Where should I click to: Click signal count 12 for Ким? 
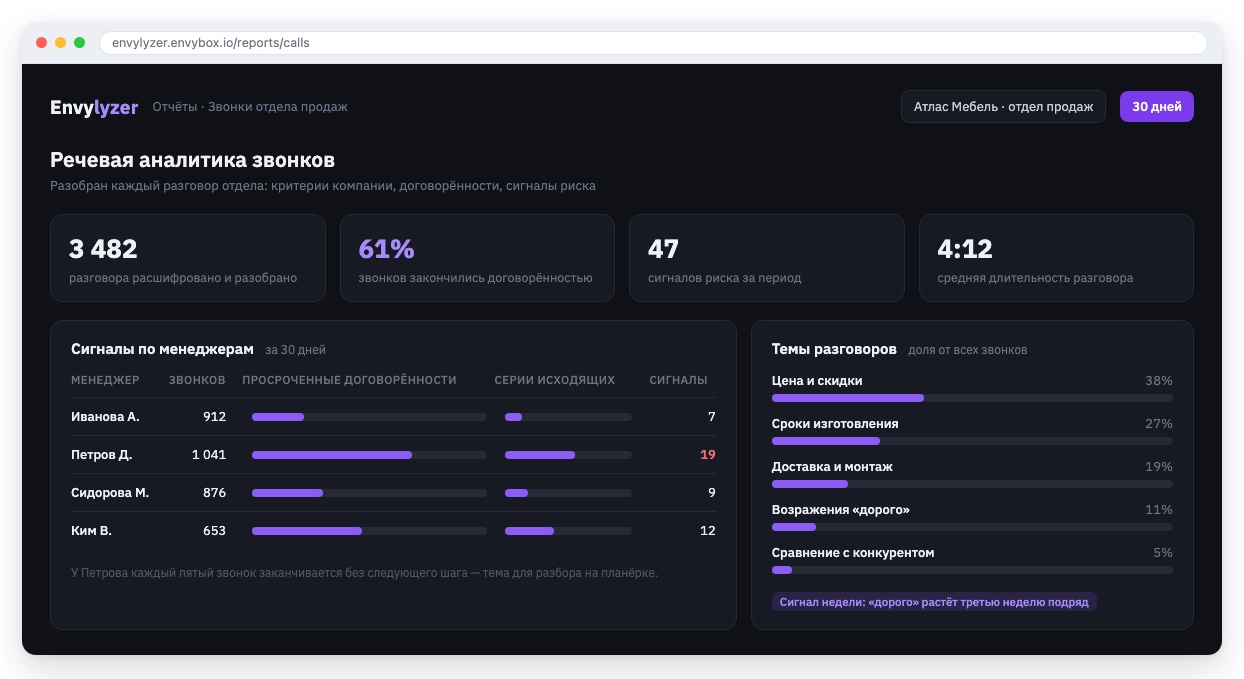coord(708,531)
